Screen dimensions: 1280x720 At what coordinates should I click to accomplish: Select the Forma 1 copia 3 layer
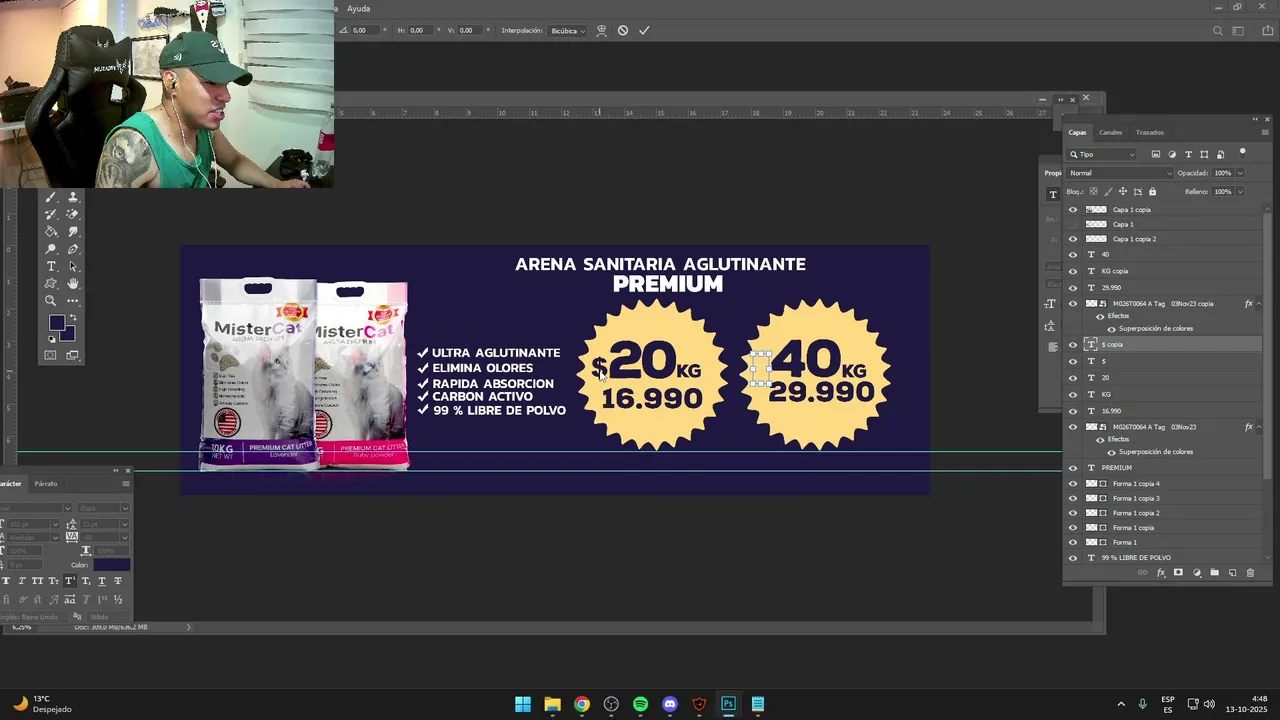1165,498
